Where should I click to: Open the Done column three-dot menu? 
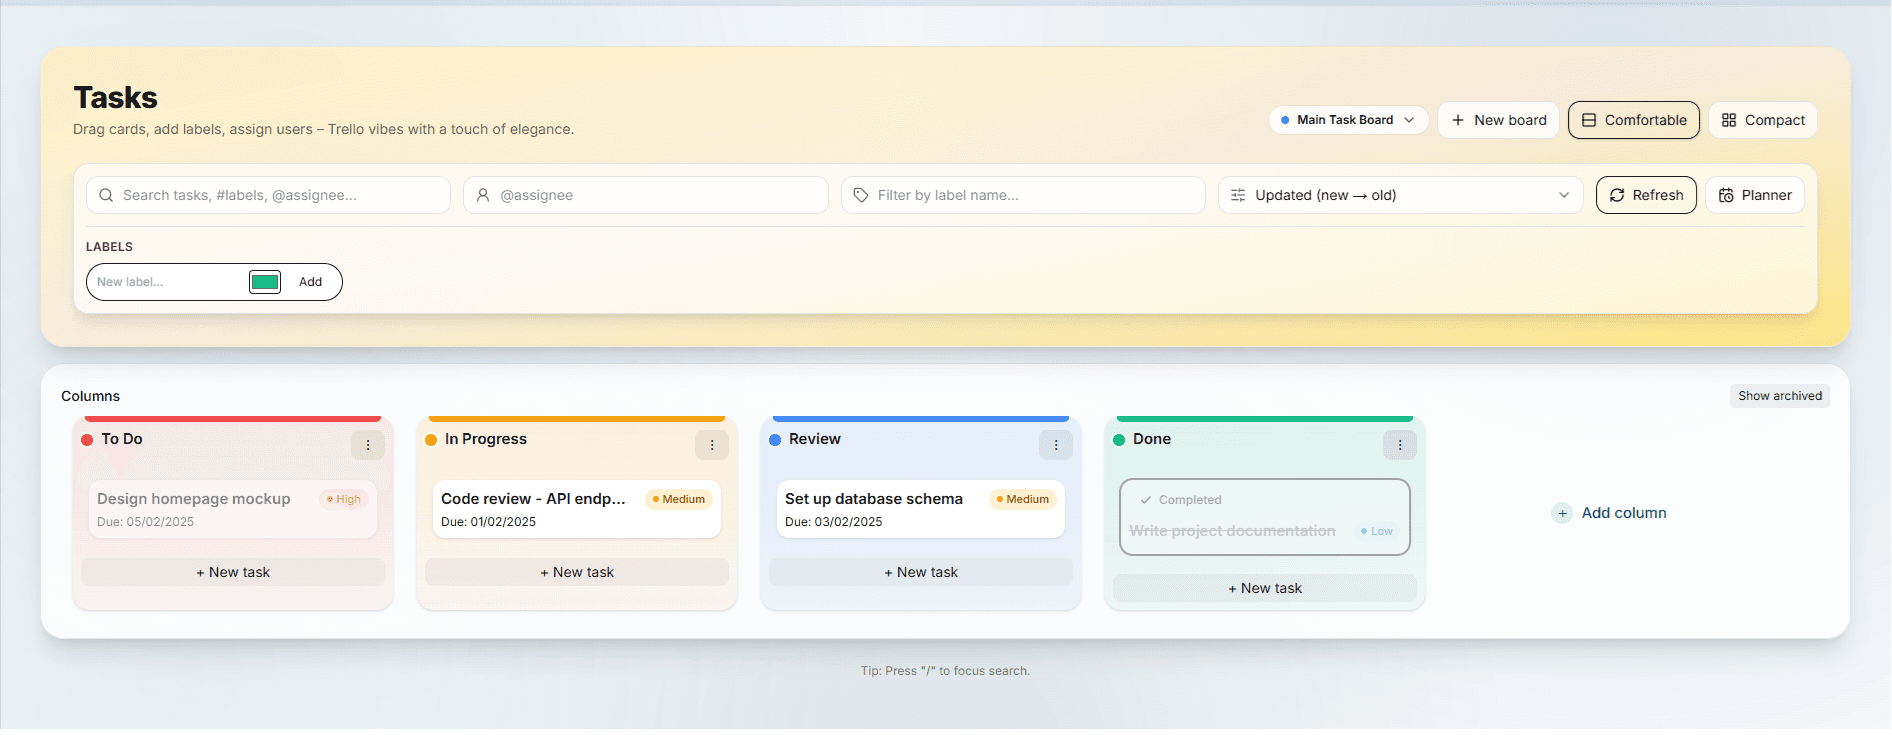click(1400, 445)
